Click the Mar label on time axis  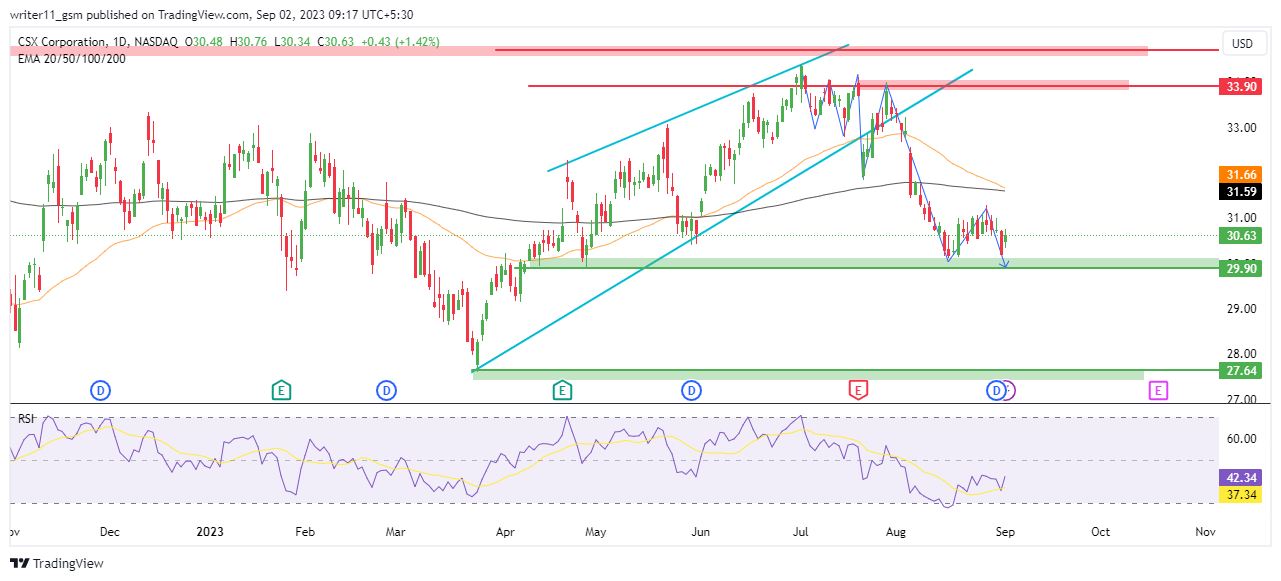coord(398,533)
